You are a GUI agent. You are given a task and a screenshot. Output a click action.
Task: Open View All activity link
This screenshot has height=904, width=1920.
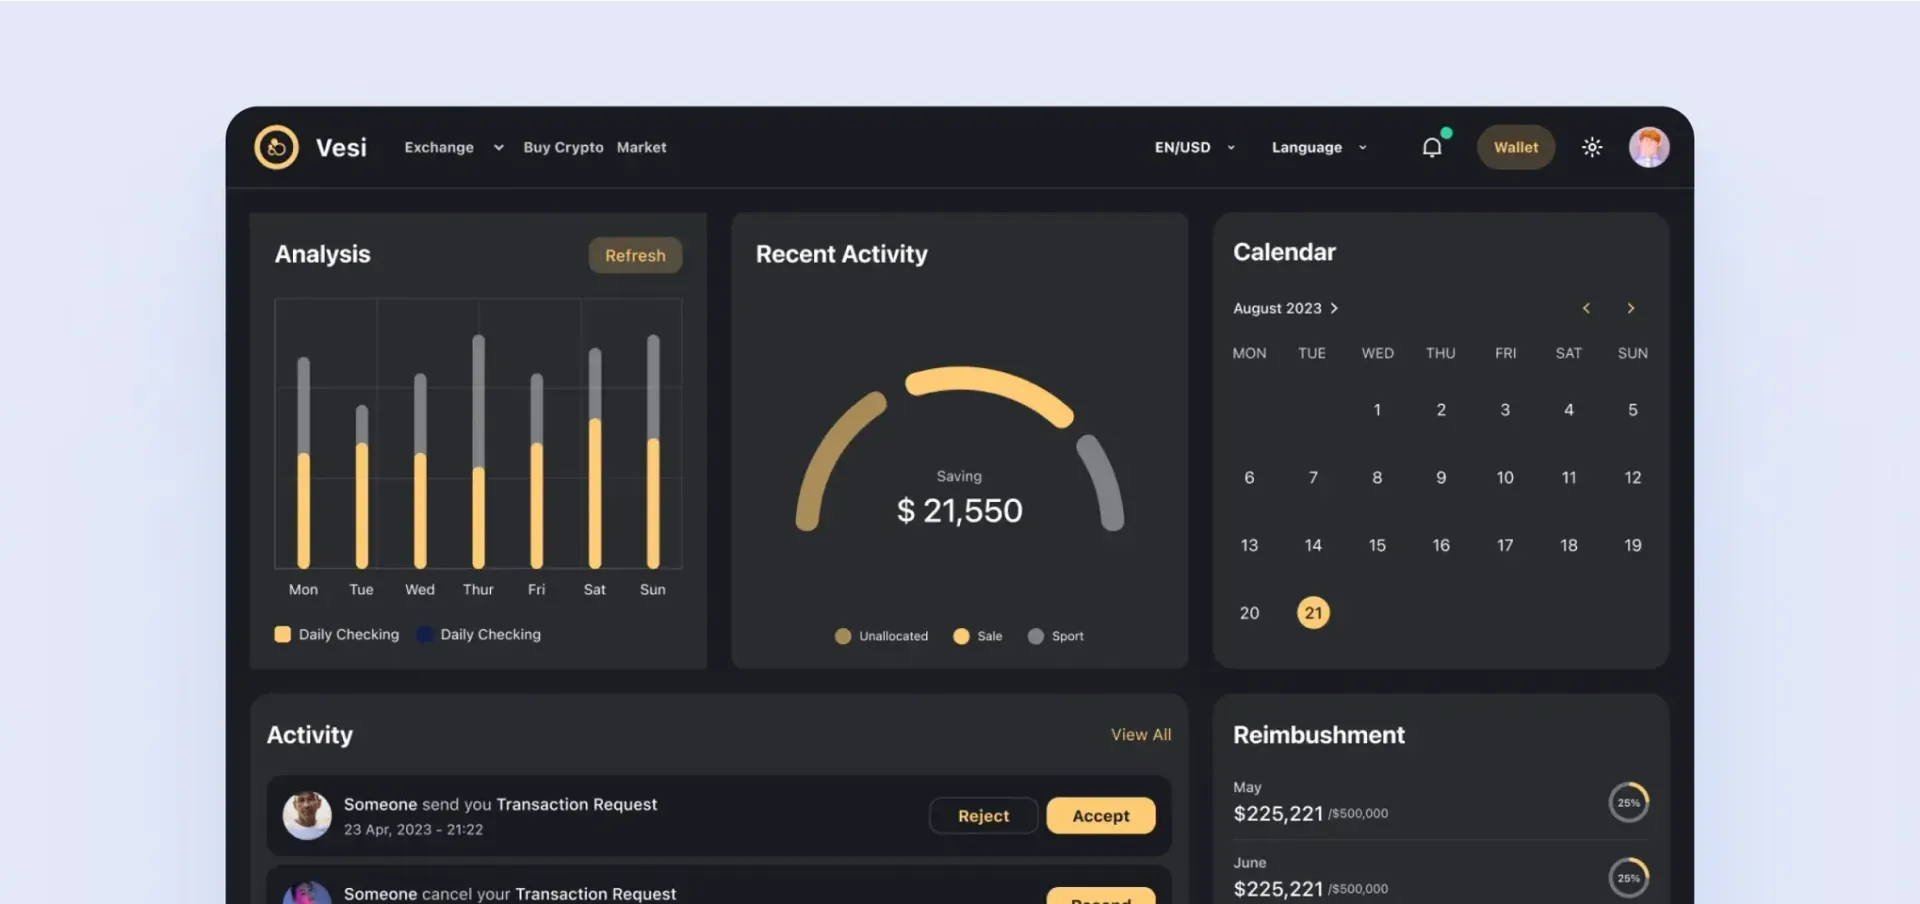tap(1141, 734)
